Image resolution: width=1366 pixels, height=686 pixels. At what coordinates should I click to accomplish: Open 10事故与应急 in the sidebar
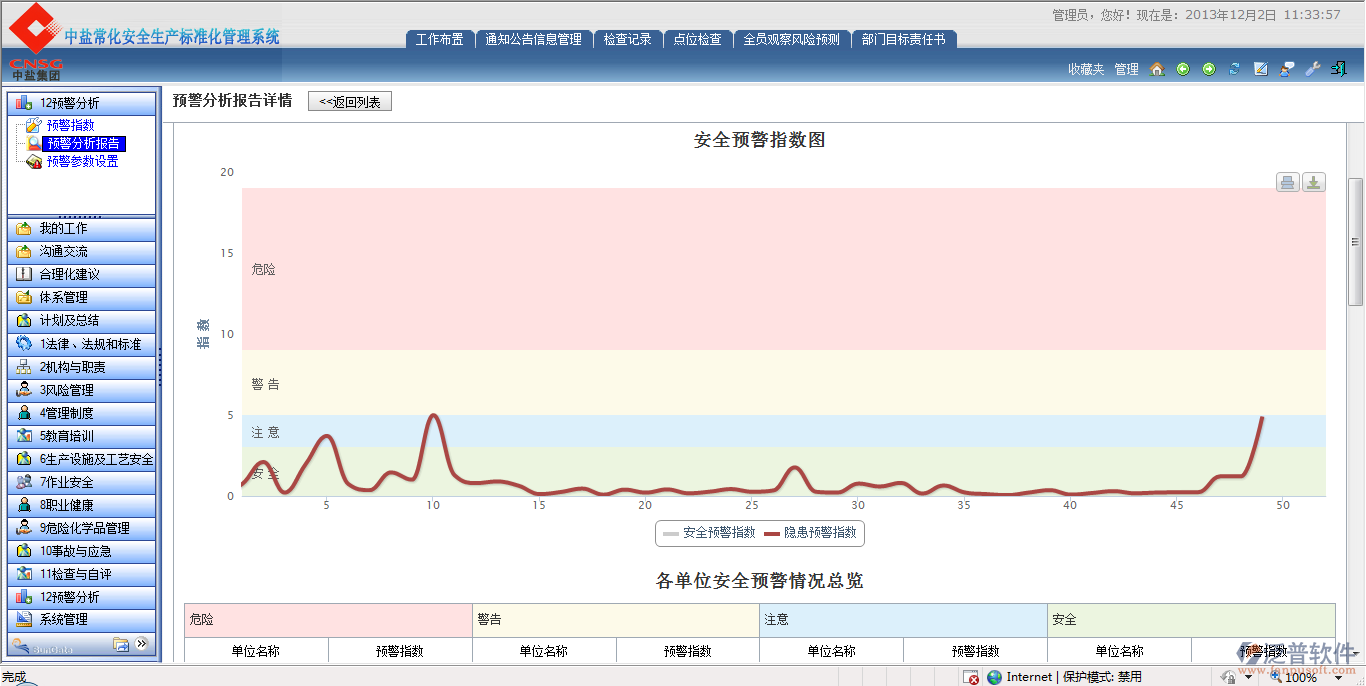82,551
